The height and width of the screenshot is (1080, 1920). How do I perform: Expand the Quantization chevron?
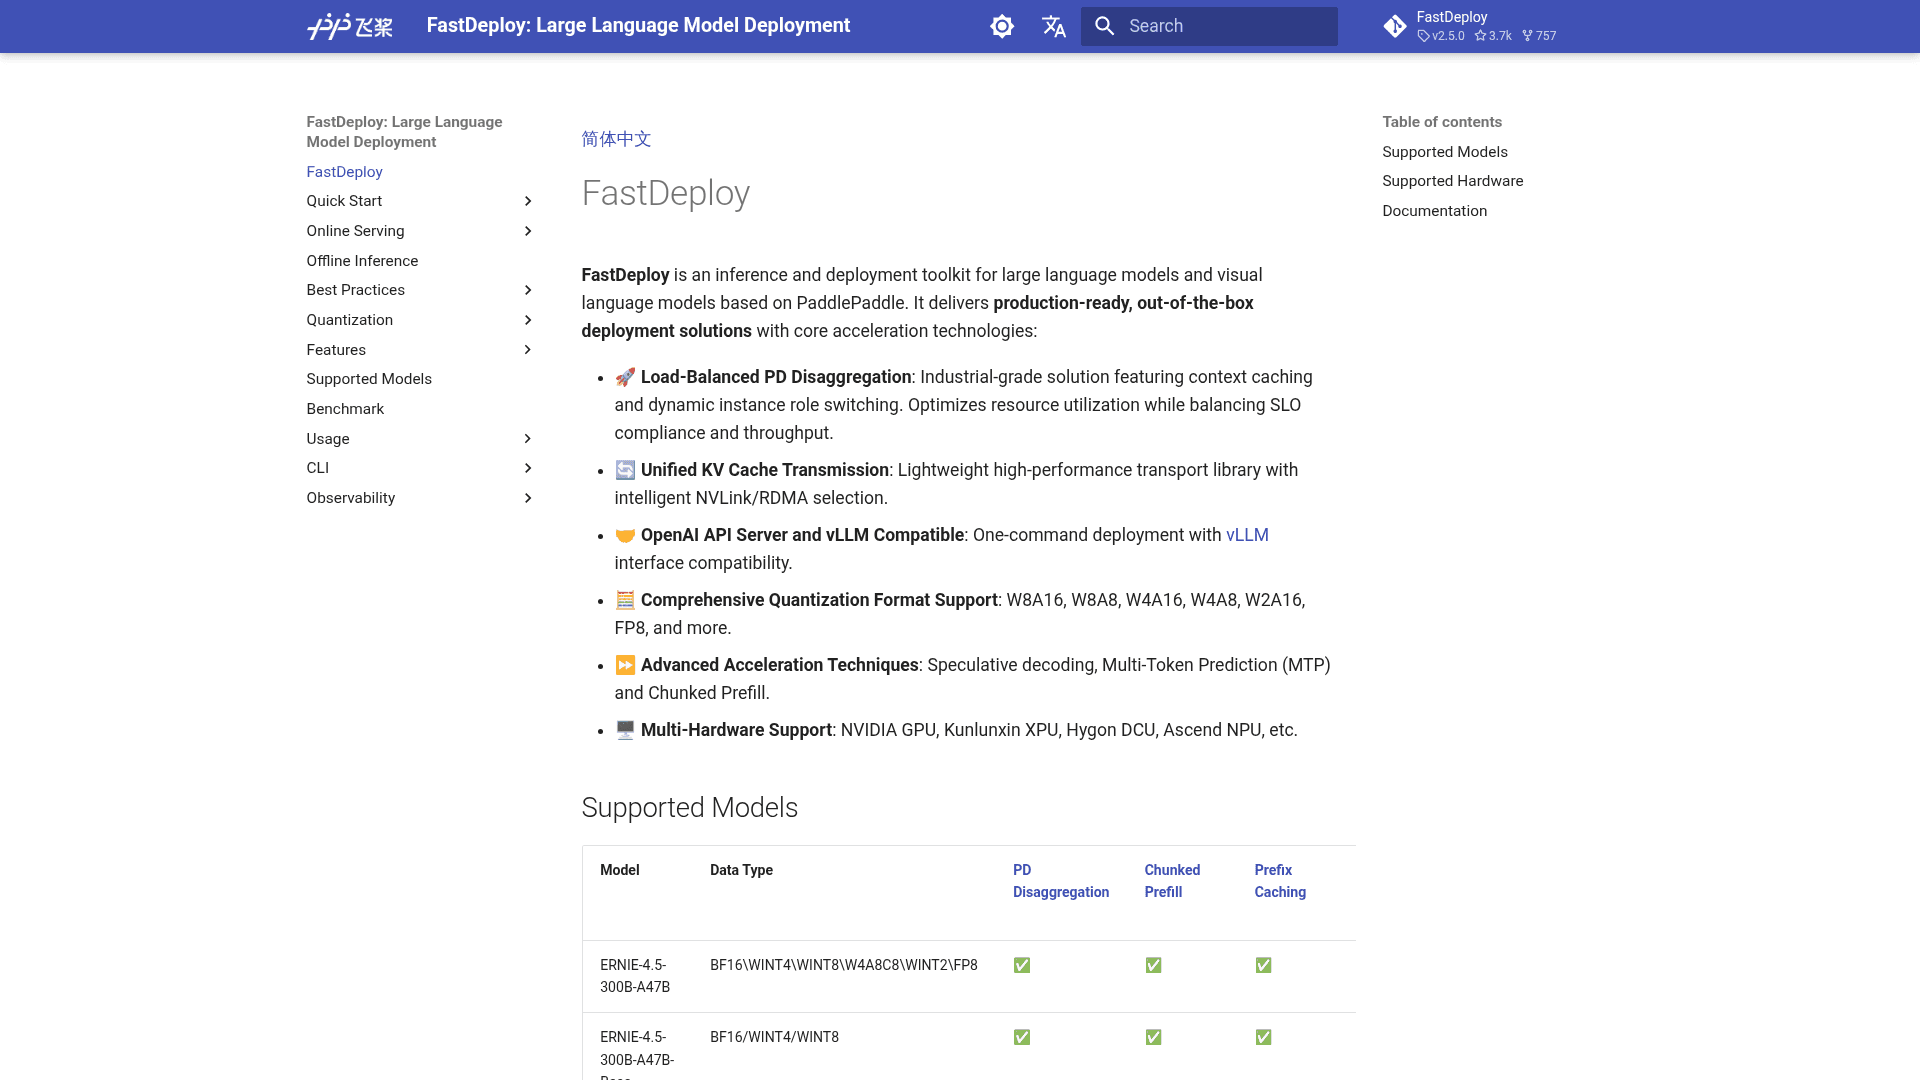pyautogui.click(x=528, y=320)
